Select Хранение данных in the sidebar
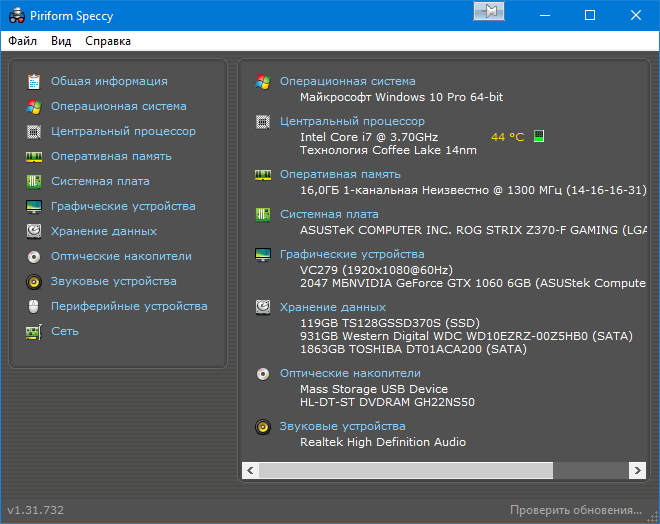Image resolution: width=660 pixels, height=524 pixels. [104, 231]
